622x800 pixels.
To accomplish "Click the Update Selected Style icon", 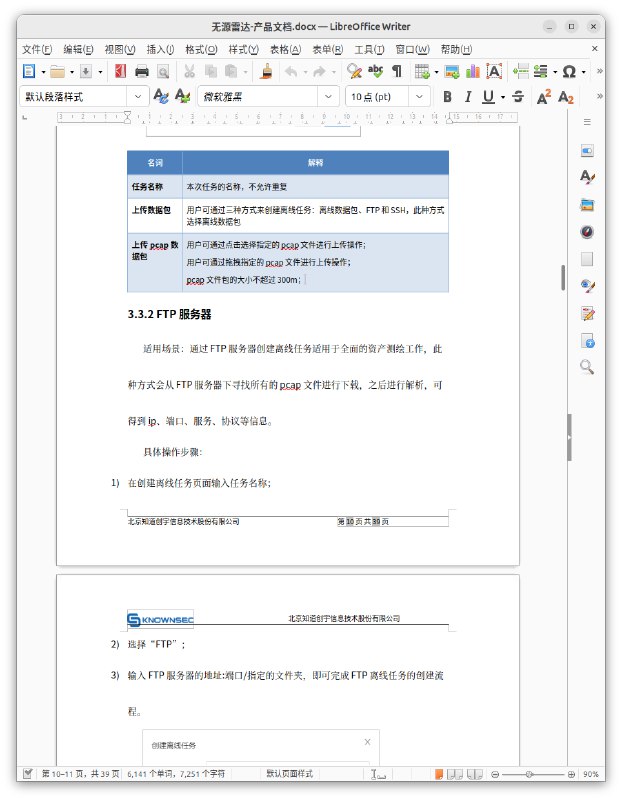I will tap(161, 96).
